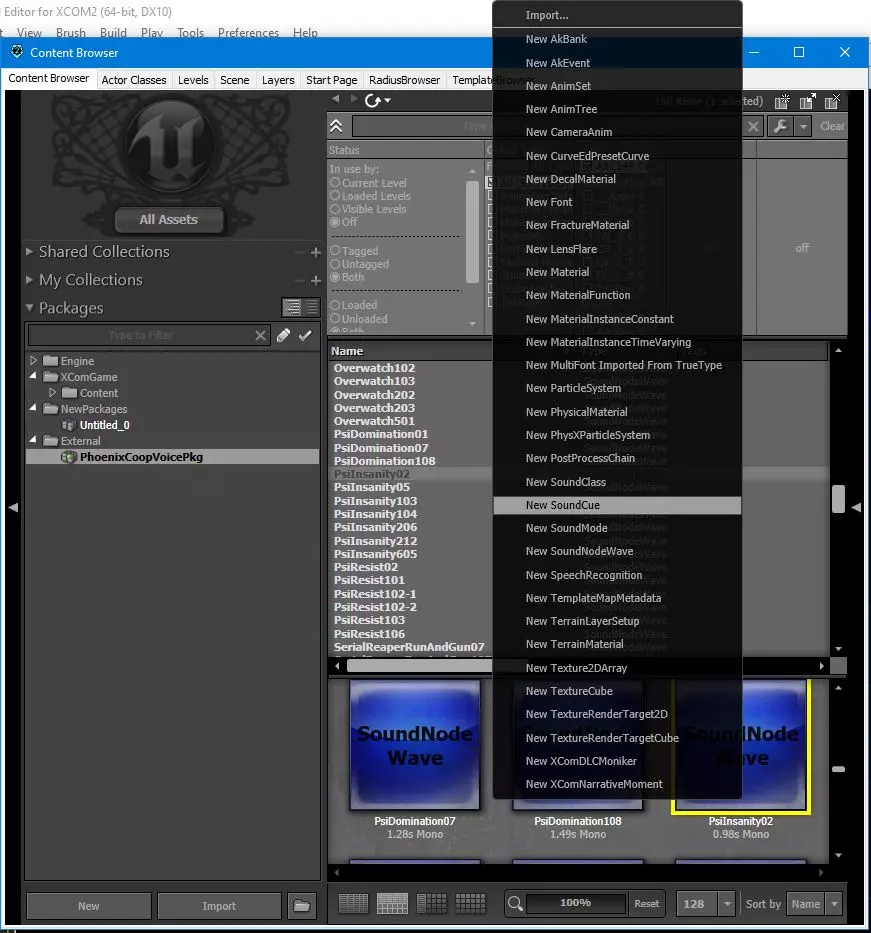
Task: Click the refresh/sync arrow icon in toolbar
Action: (x=373, y=100)
